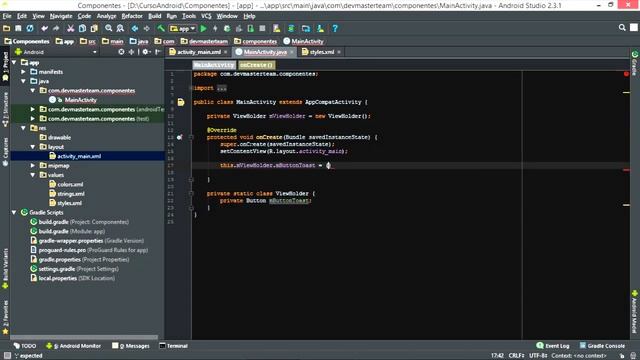The height and width of the screenshot is (360, 640).
Task: Select activity_main.xml in project tree
Action: tap(79, 156)
